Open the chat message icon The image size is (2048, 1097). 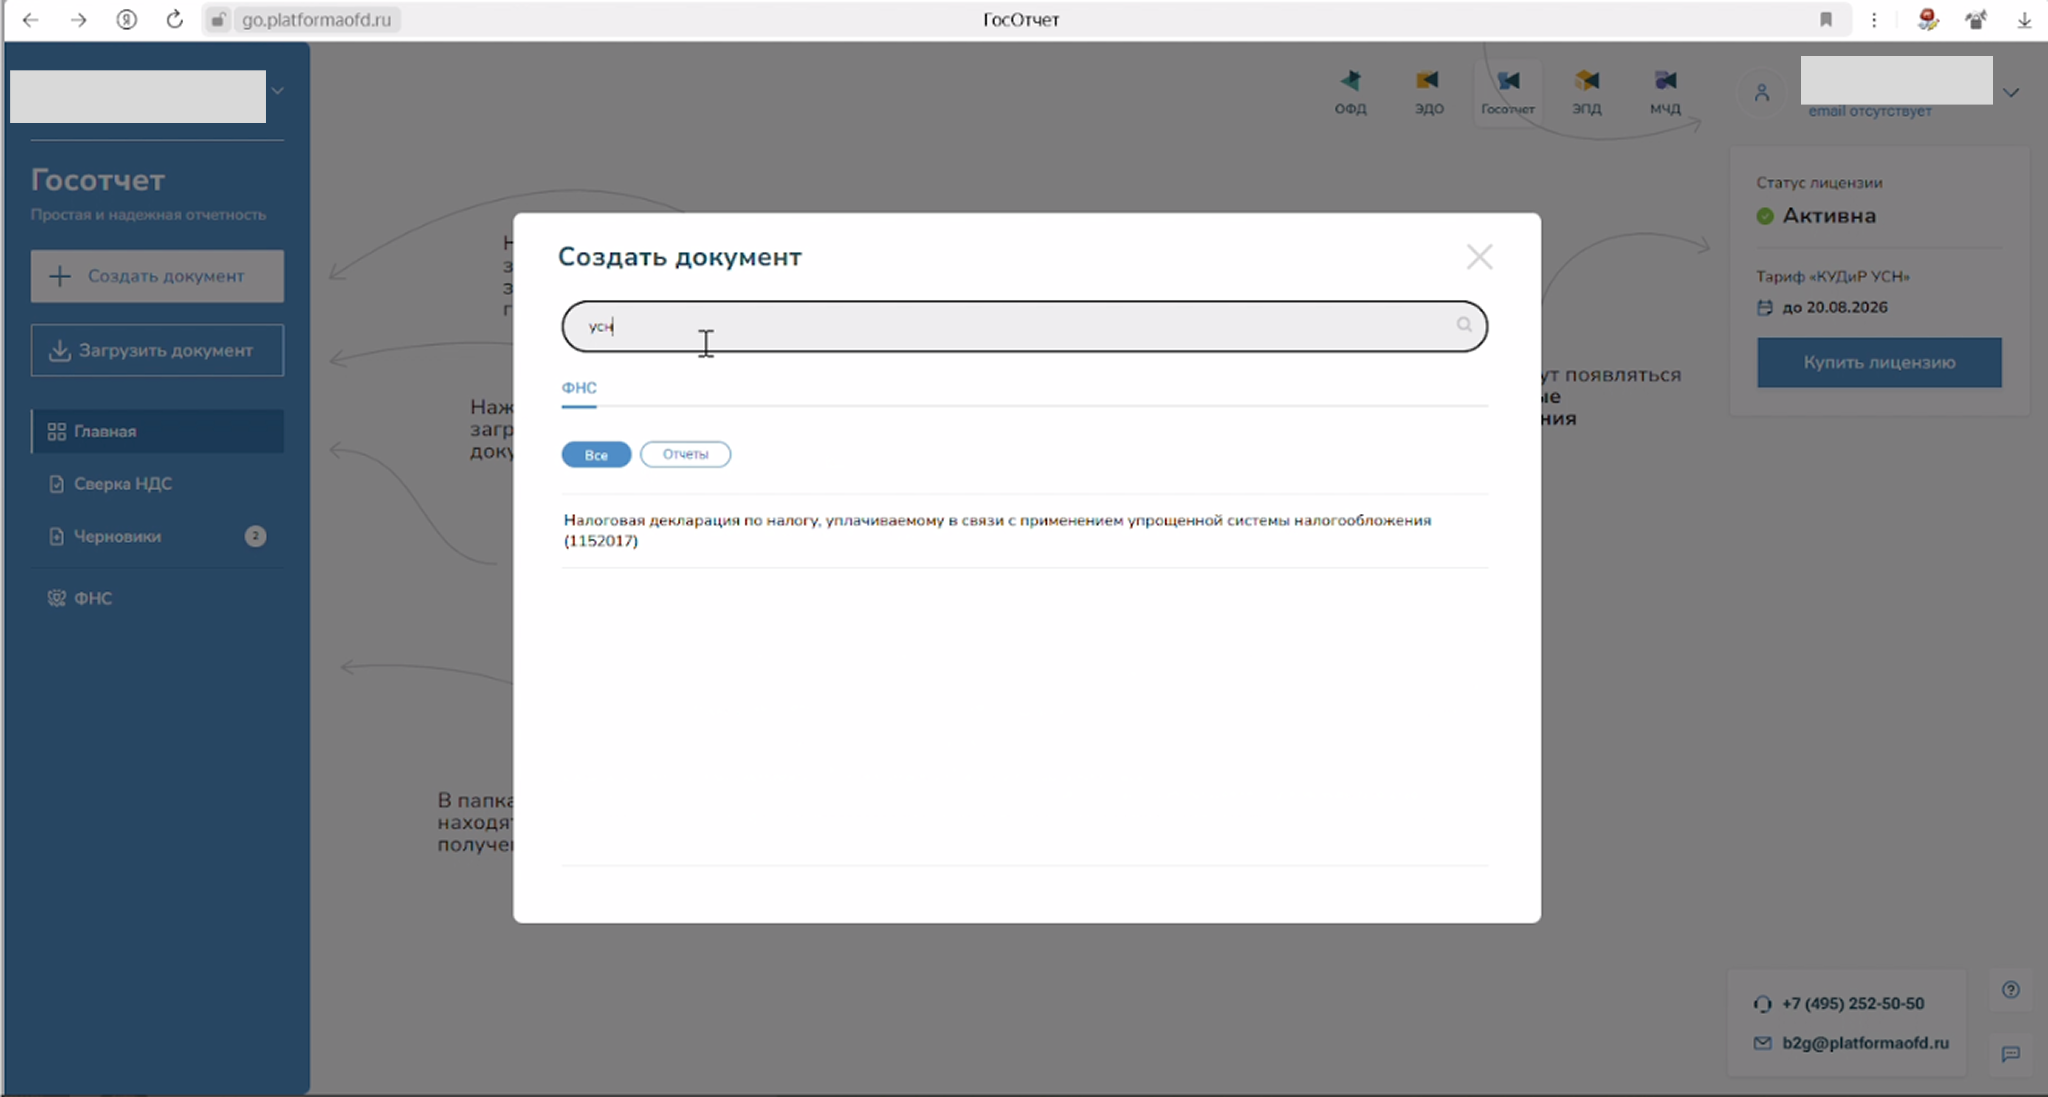coord(2011,1054)
